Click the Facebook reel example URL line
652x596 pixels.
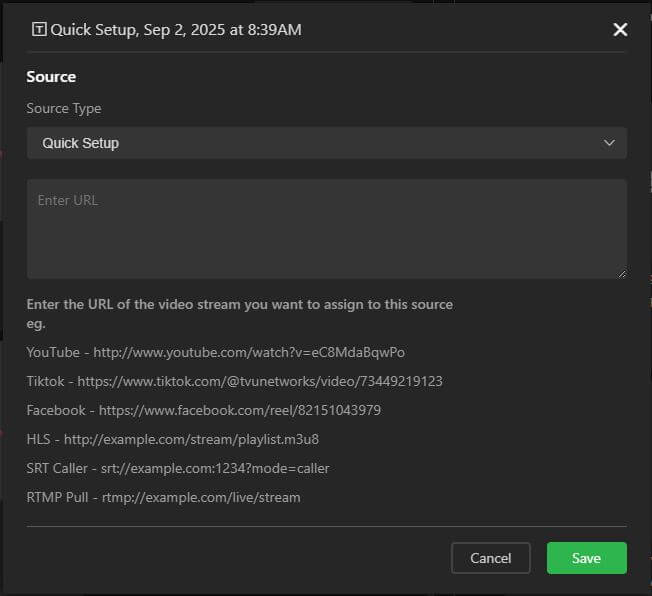point(203,410)
